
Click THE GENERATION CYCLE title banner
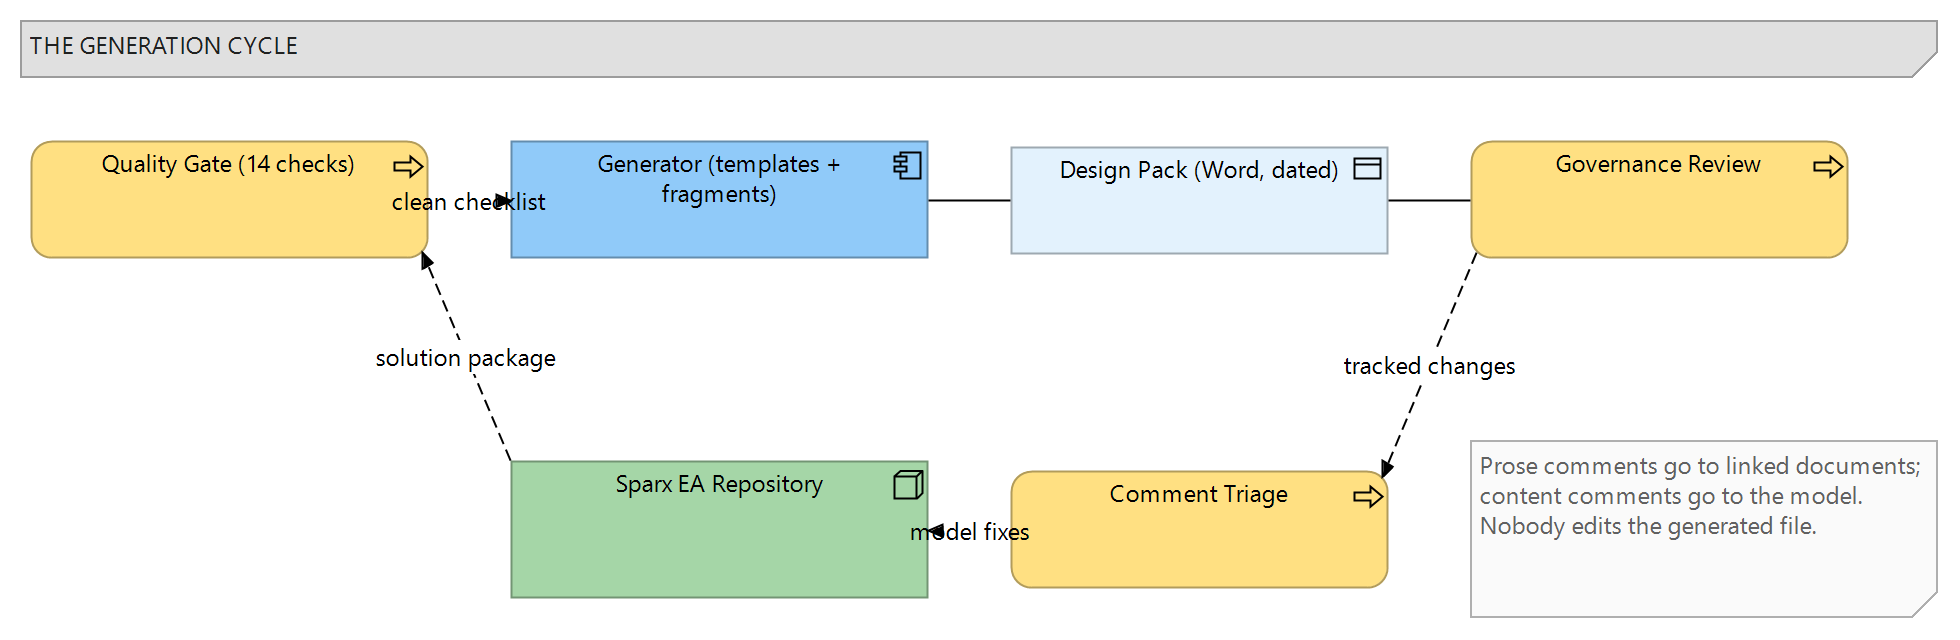coord(978,49)
